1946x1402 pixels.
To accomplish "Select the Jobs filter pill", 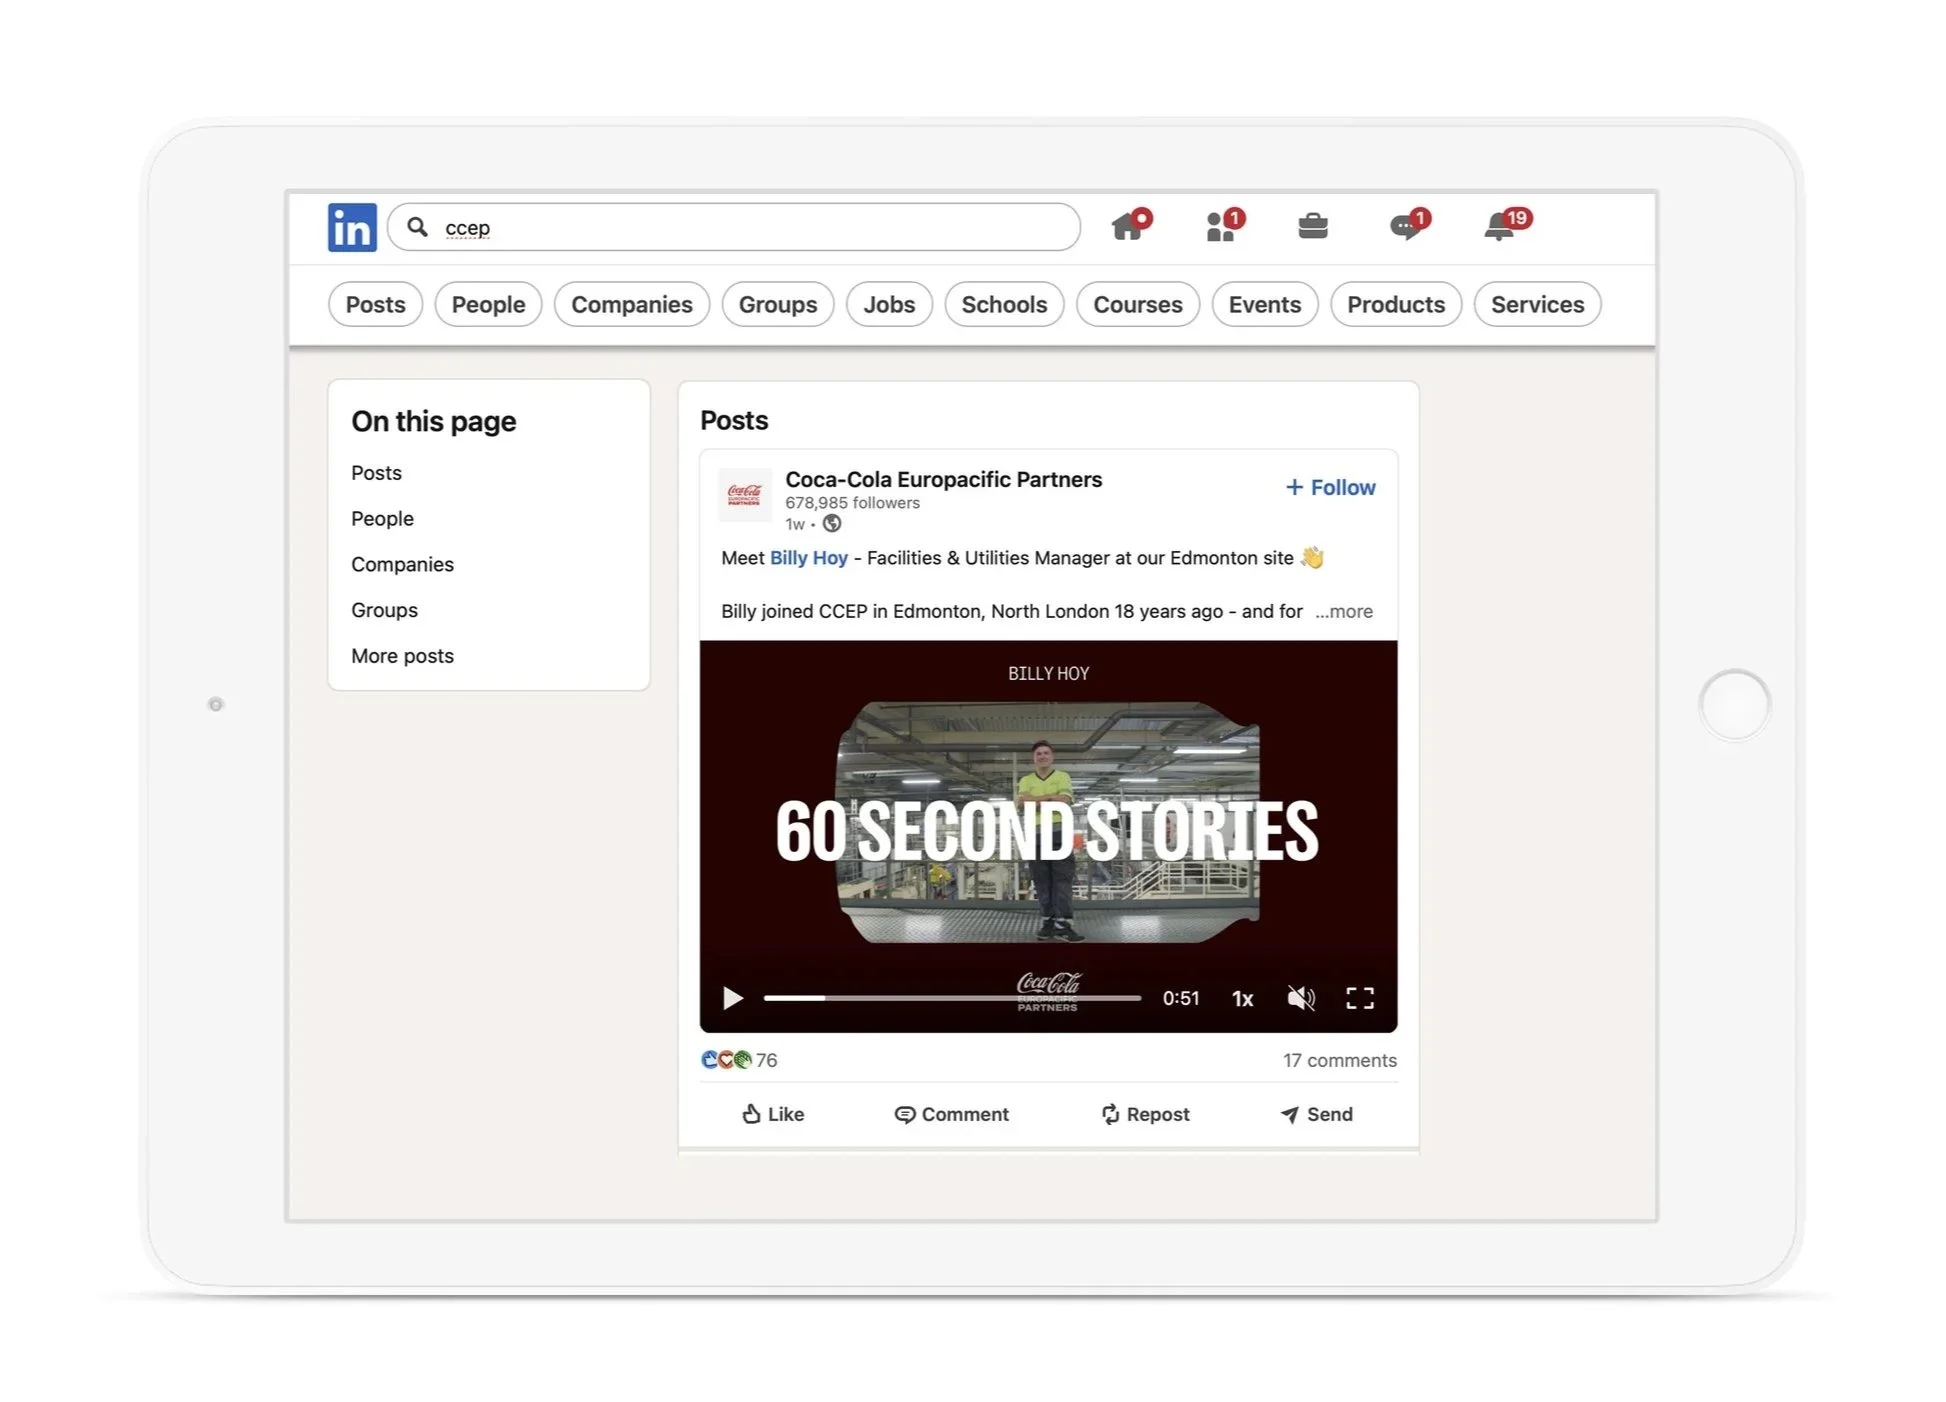I will point(888,304).
